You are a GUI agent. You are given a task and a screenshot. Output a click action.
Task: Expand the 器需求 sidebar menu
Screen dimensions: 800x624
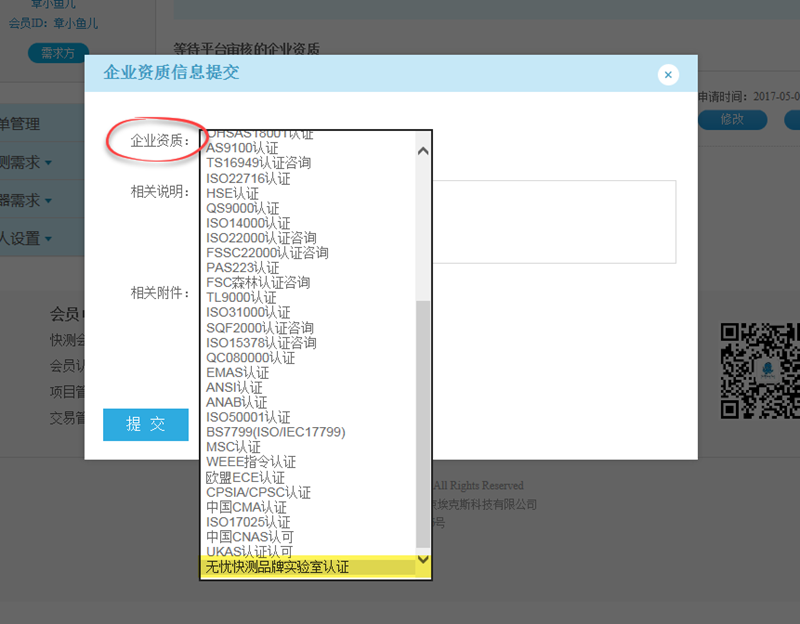pyautogui.click(x=27, y=201)
